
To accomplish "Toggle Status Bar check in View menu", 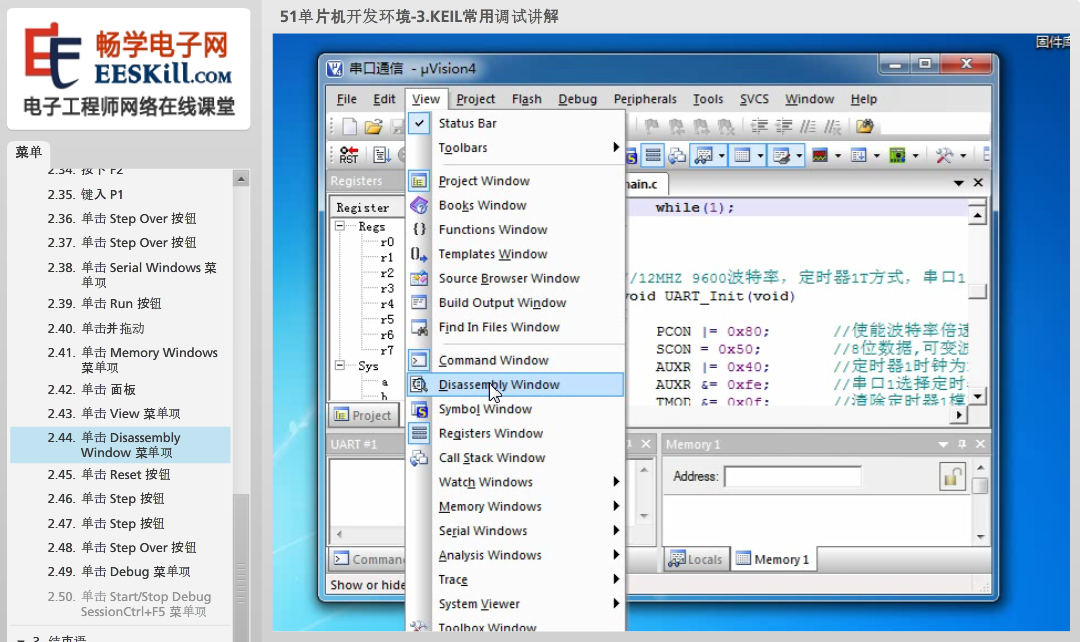I will point(419,123).
